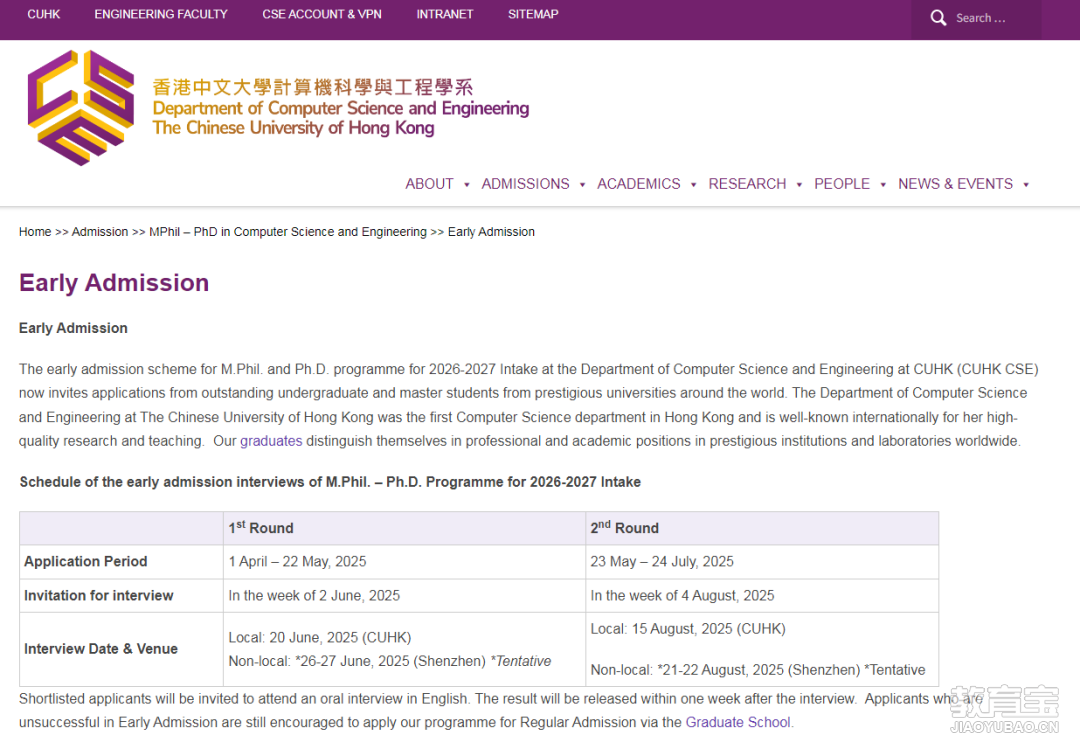Click the department name banner text
1080x756 pixels.
pos(341,107)
